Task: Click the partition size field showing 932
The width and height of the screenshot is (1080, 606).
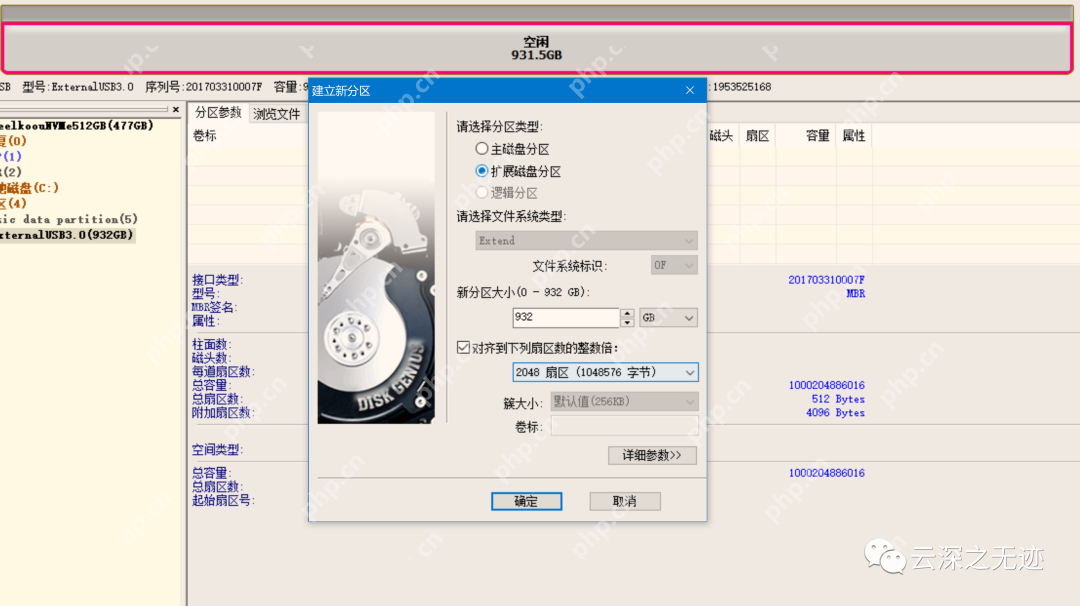Action: [x=566, y=317]
